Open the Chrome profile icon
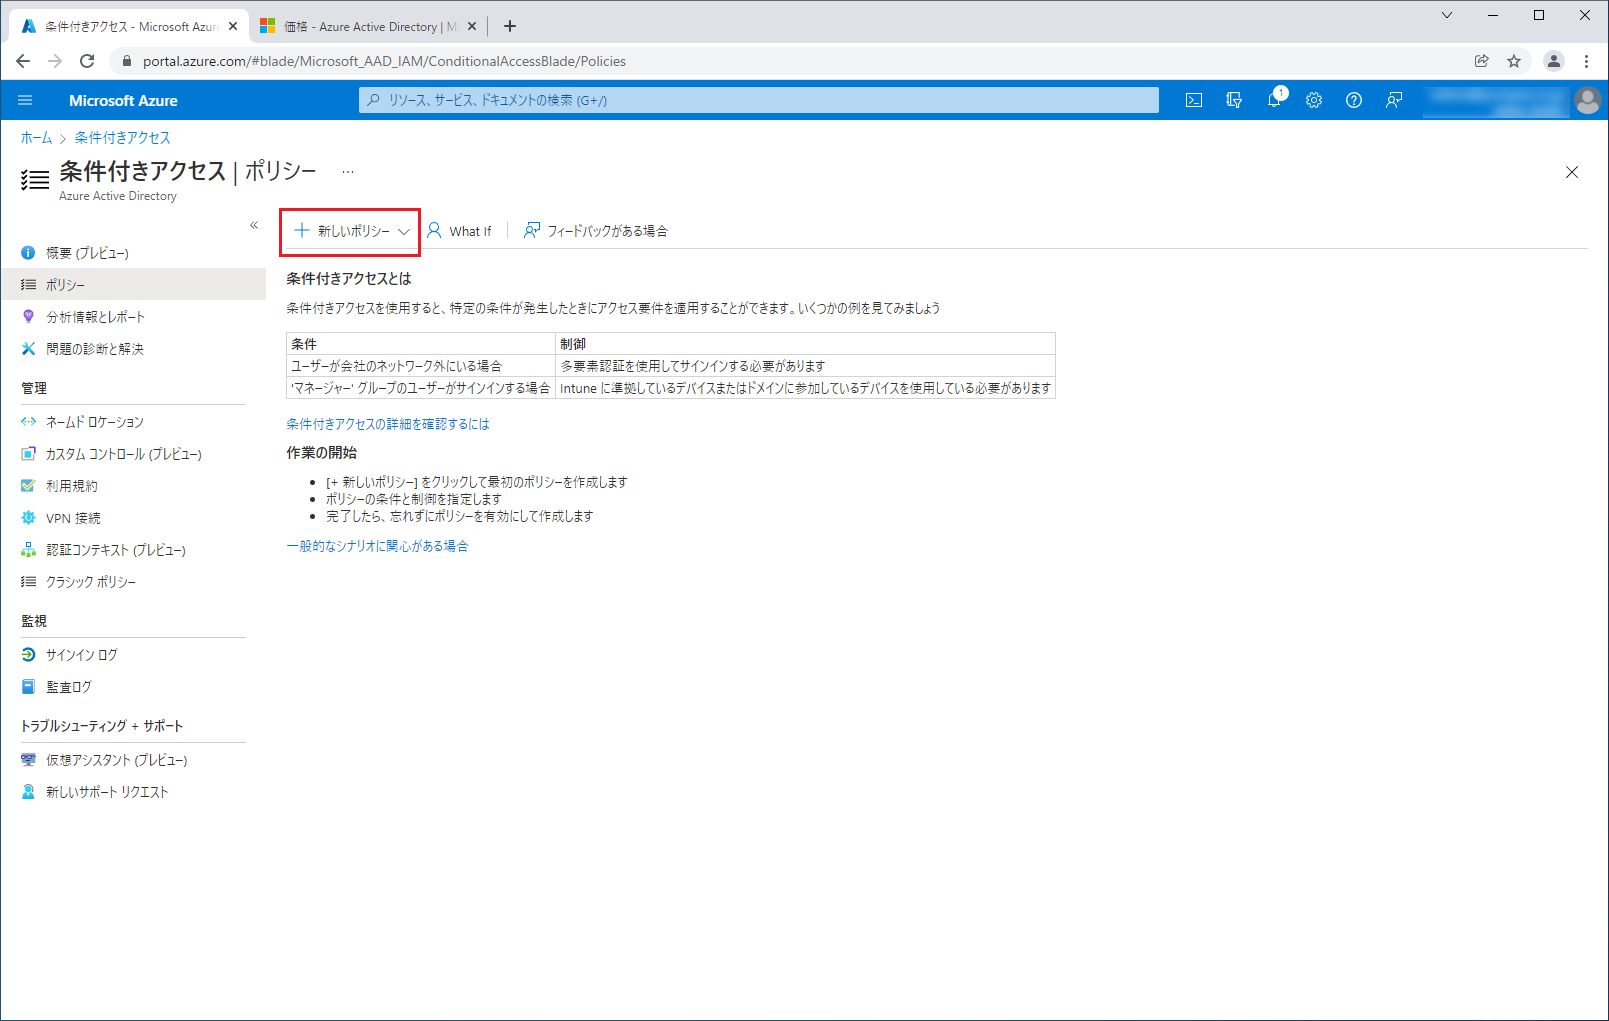 tap(1553, 61)
